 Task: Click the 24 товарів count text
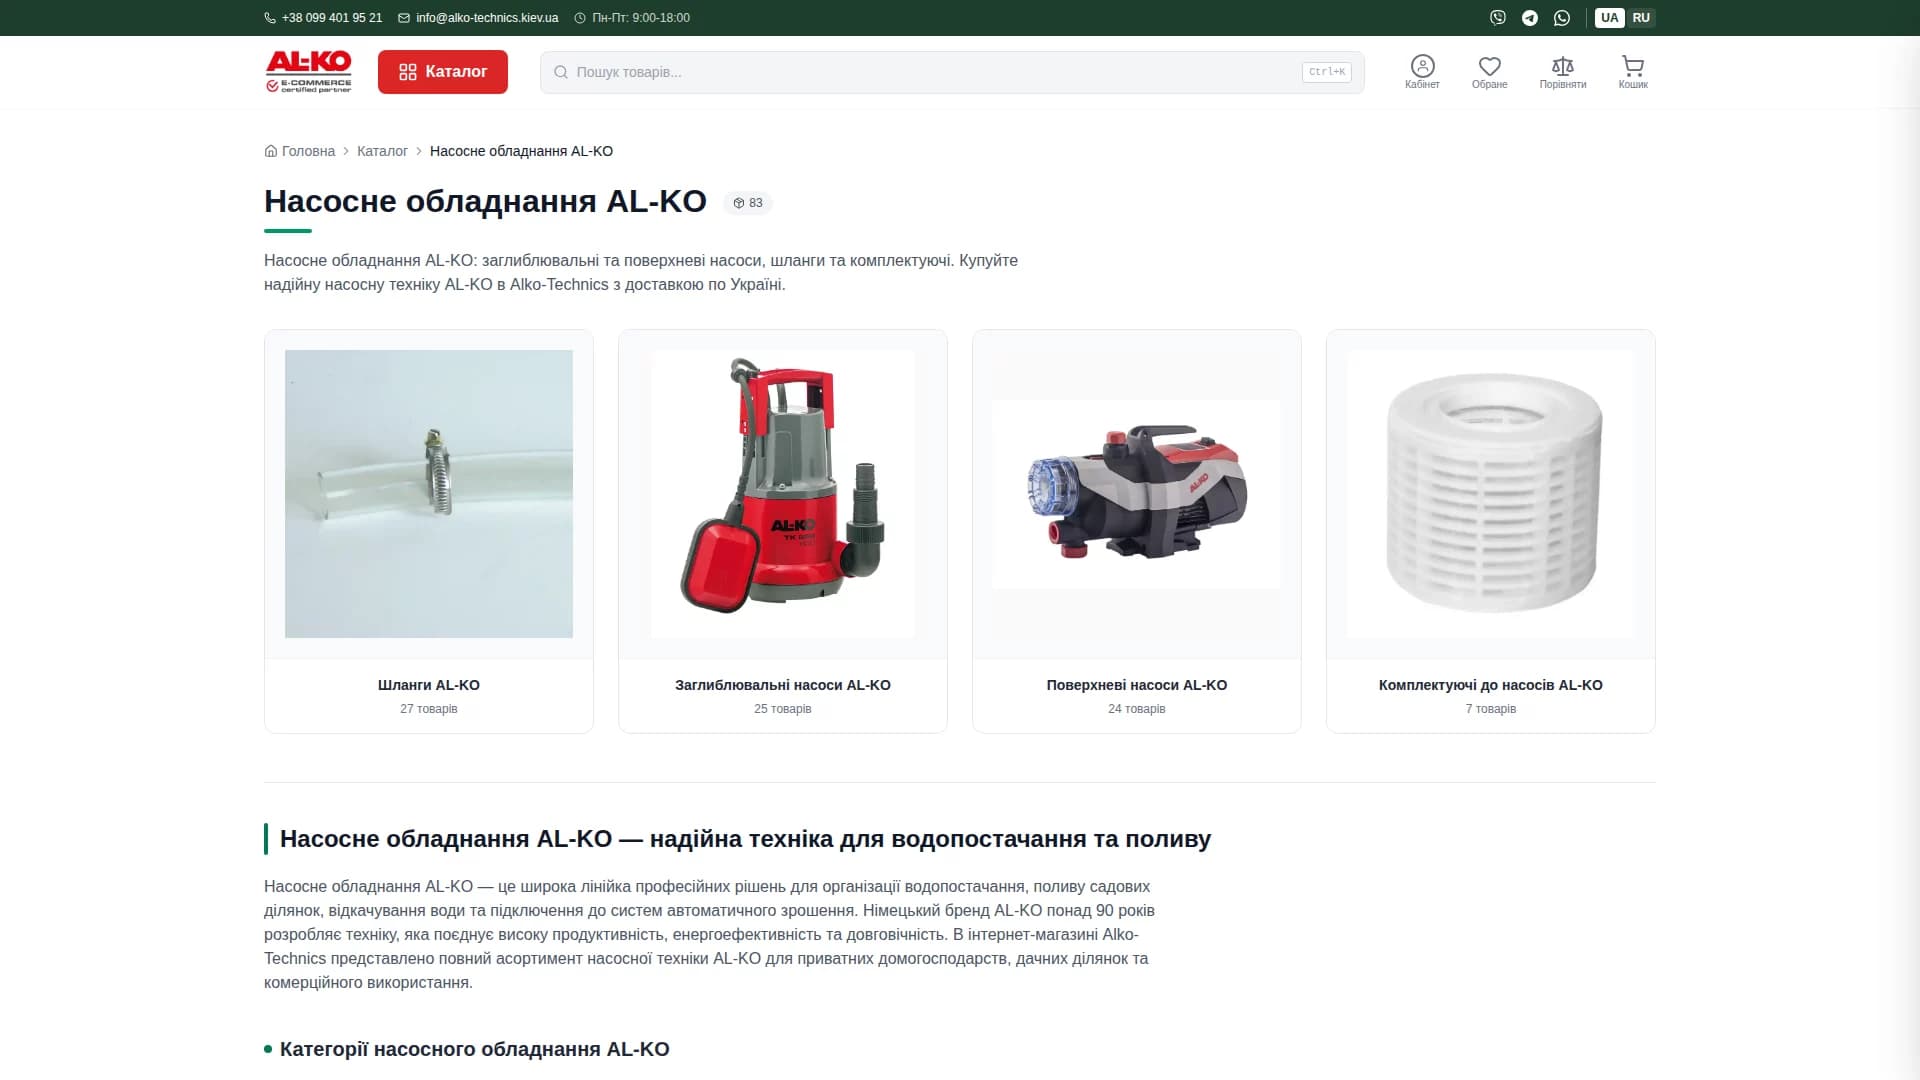point(1137,709)
